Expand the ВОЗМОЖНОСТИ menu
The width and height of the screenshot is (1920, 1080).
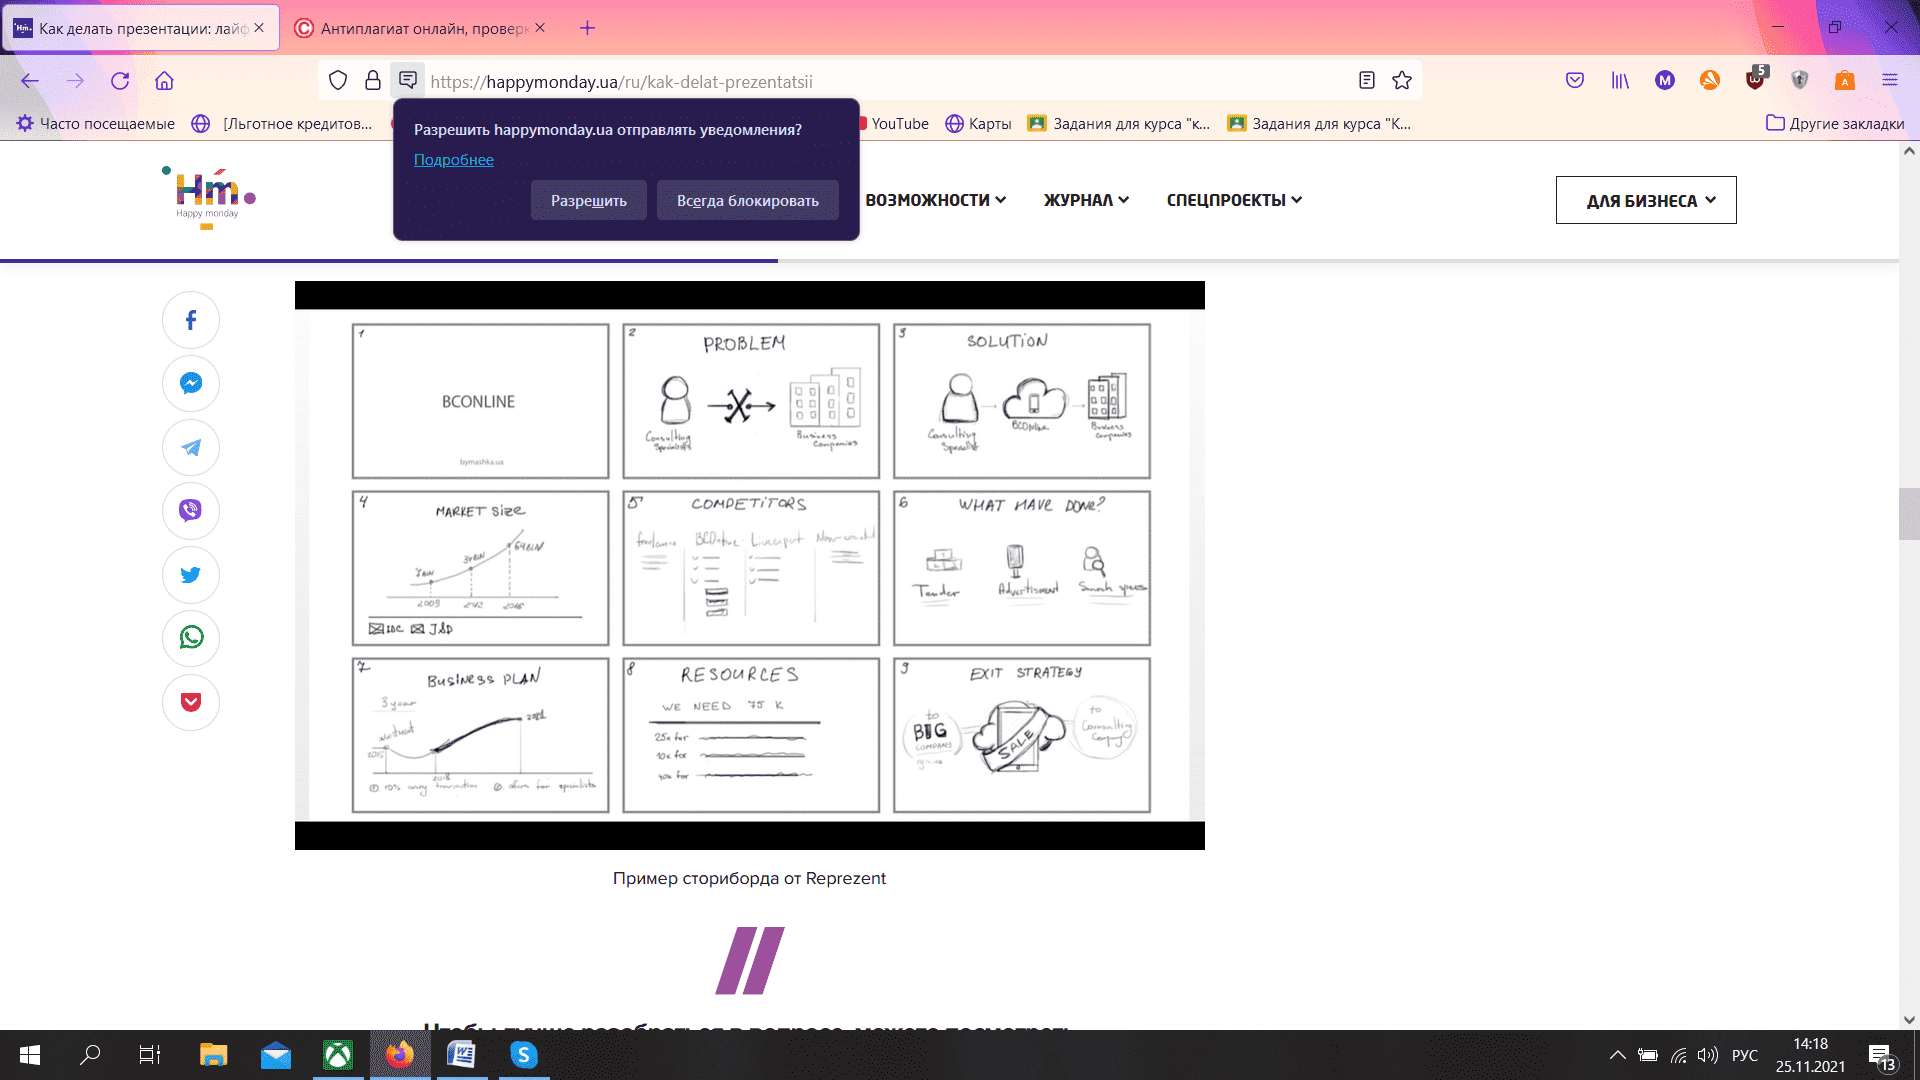935,200
